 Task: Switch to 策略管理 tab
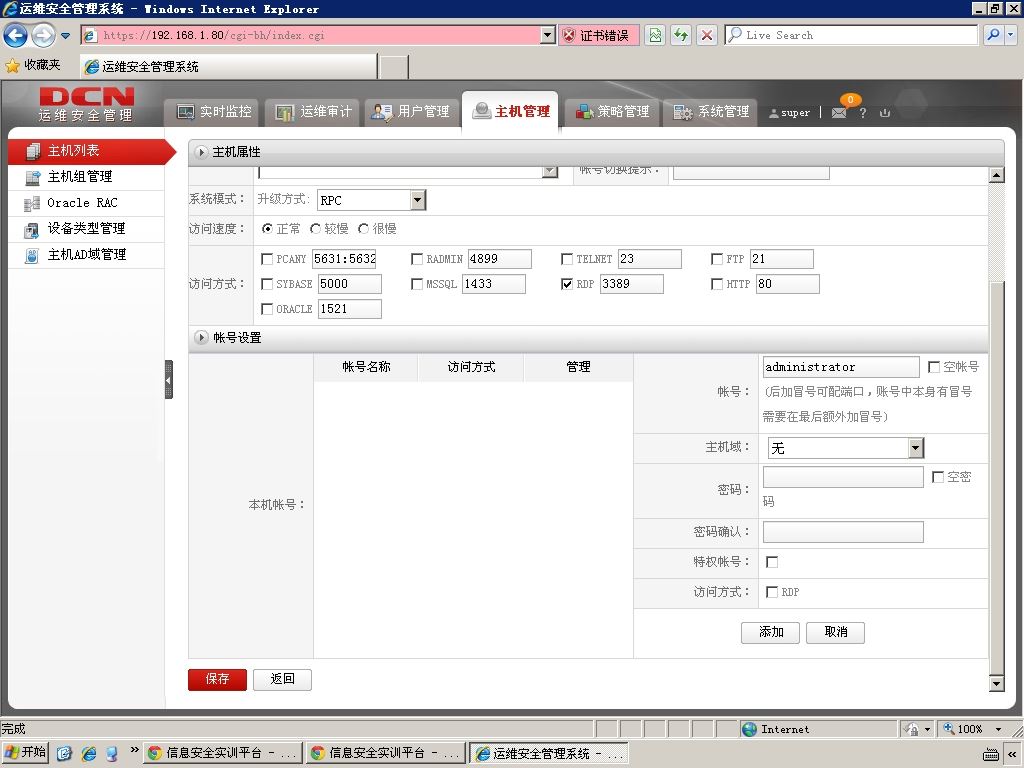612,112
